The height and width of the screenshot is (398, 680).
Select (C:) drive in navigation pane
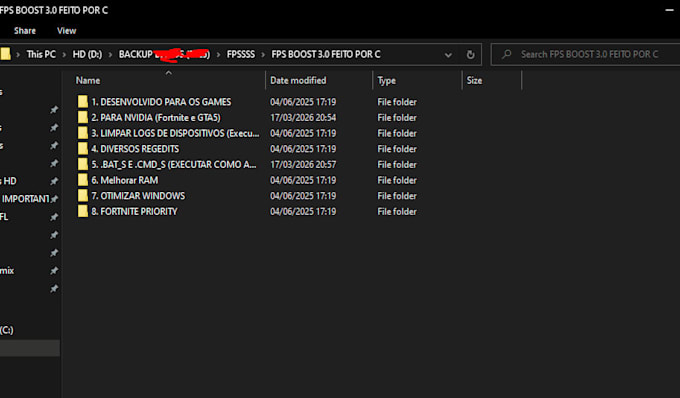click(7, 330)
